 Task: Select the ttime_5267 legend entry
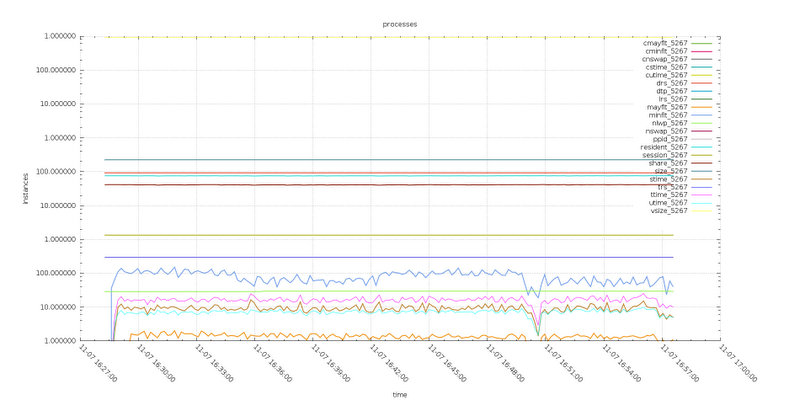[667, 195]
